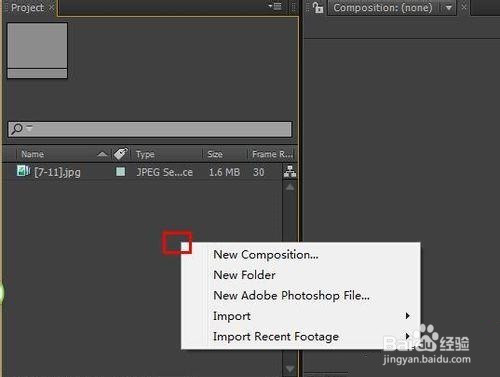
Task: Sort by Type column header
Action: (145, 154)
